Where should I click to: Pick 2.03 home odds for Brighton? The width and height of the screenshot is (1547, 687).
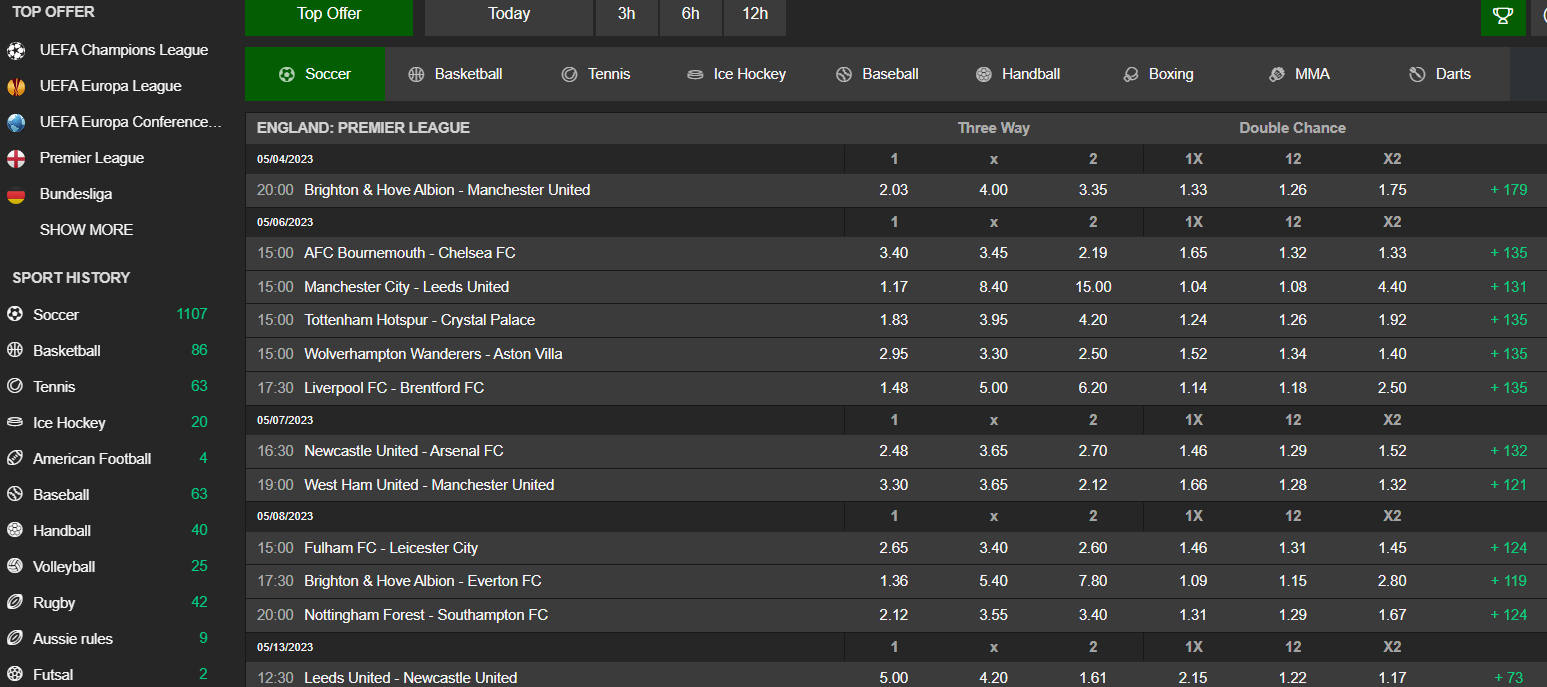[x=893, y=190]
